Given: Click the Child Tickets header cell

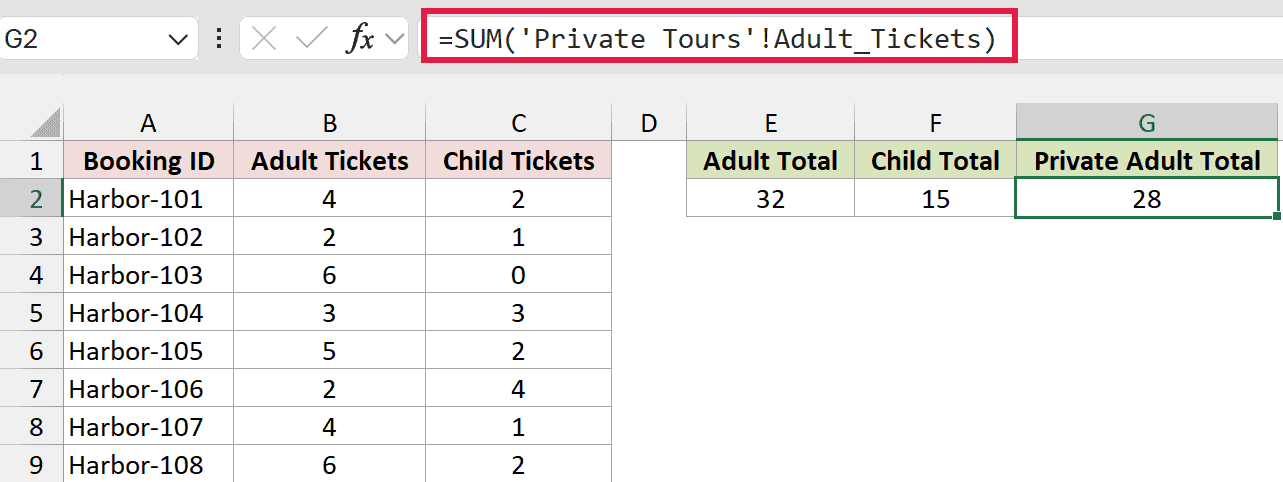Looking at the screenshot, I should (x=518, y=161).
